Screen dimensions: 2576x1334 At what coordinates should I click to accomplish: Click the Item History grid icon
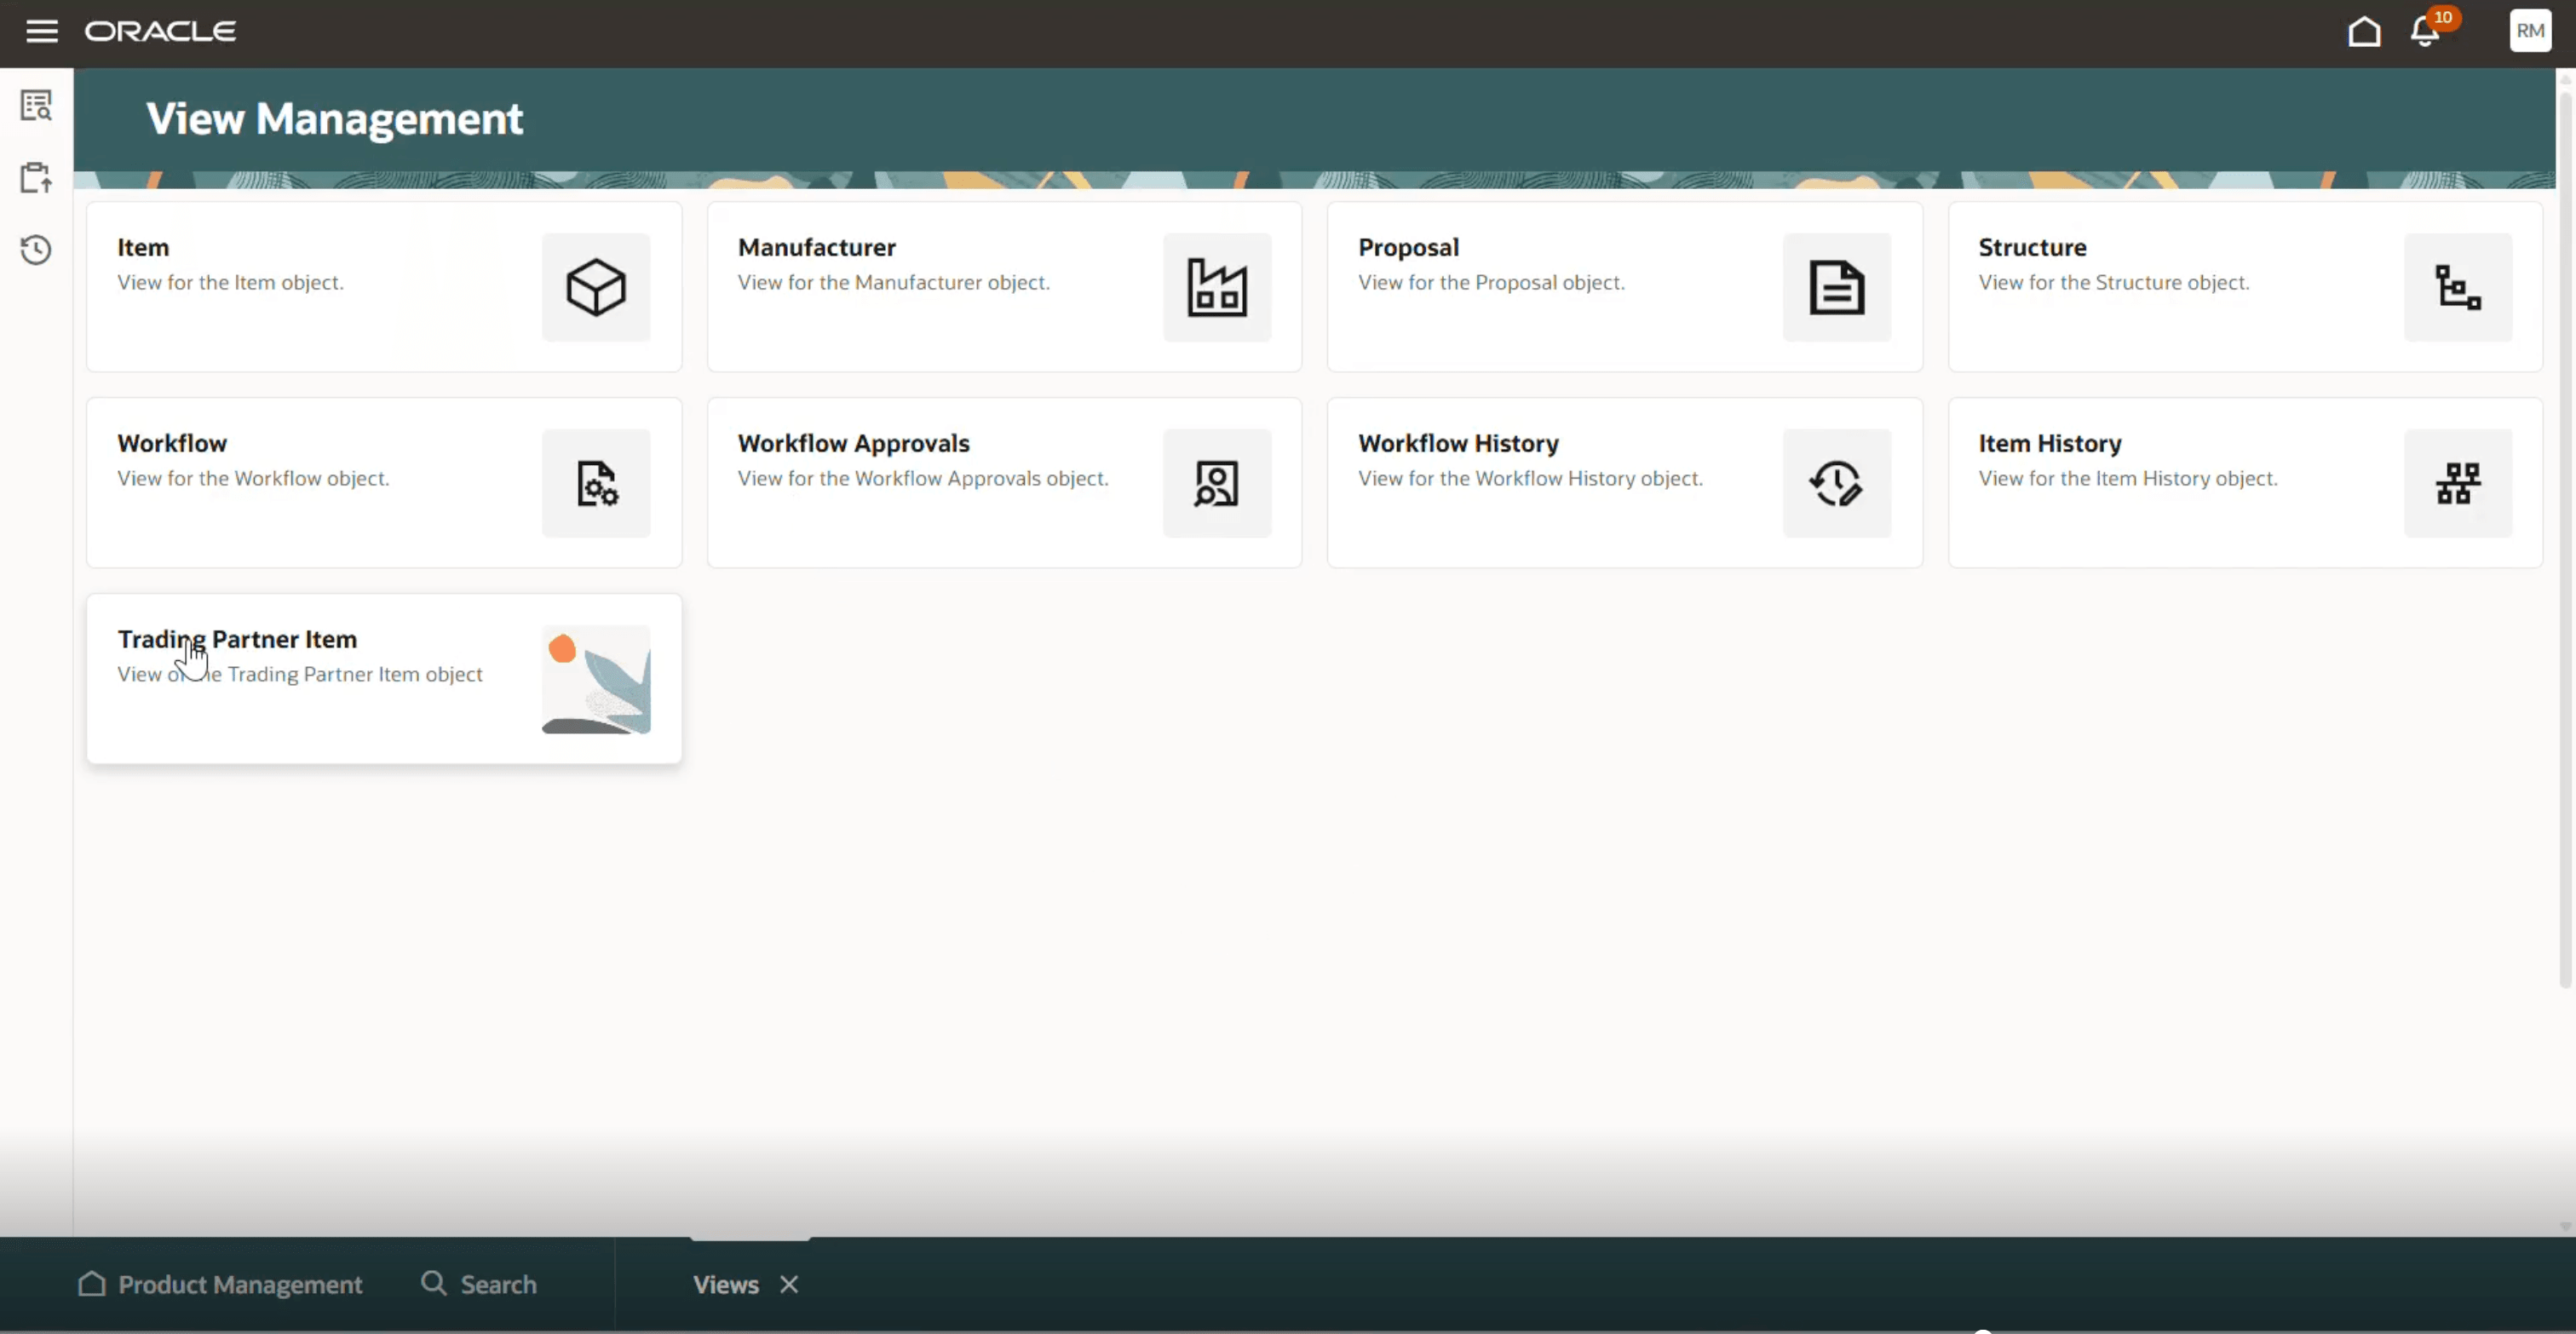point(2457,483)
